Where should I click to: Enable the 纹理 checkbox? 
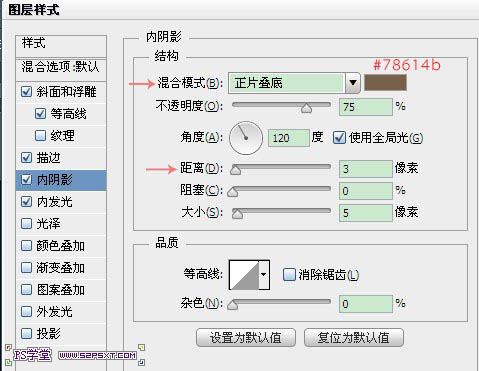[x=40, y=135]
